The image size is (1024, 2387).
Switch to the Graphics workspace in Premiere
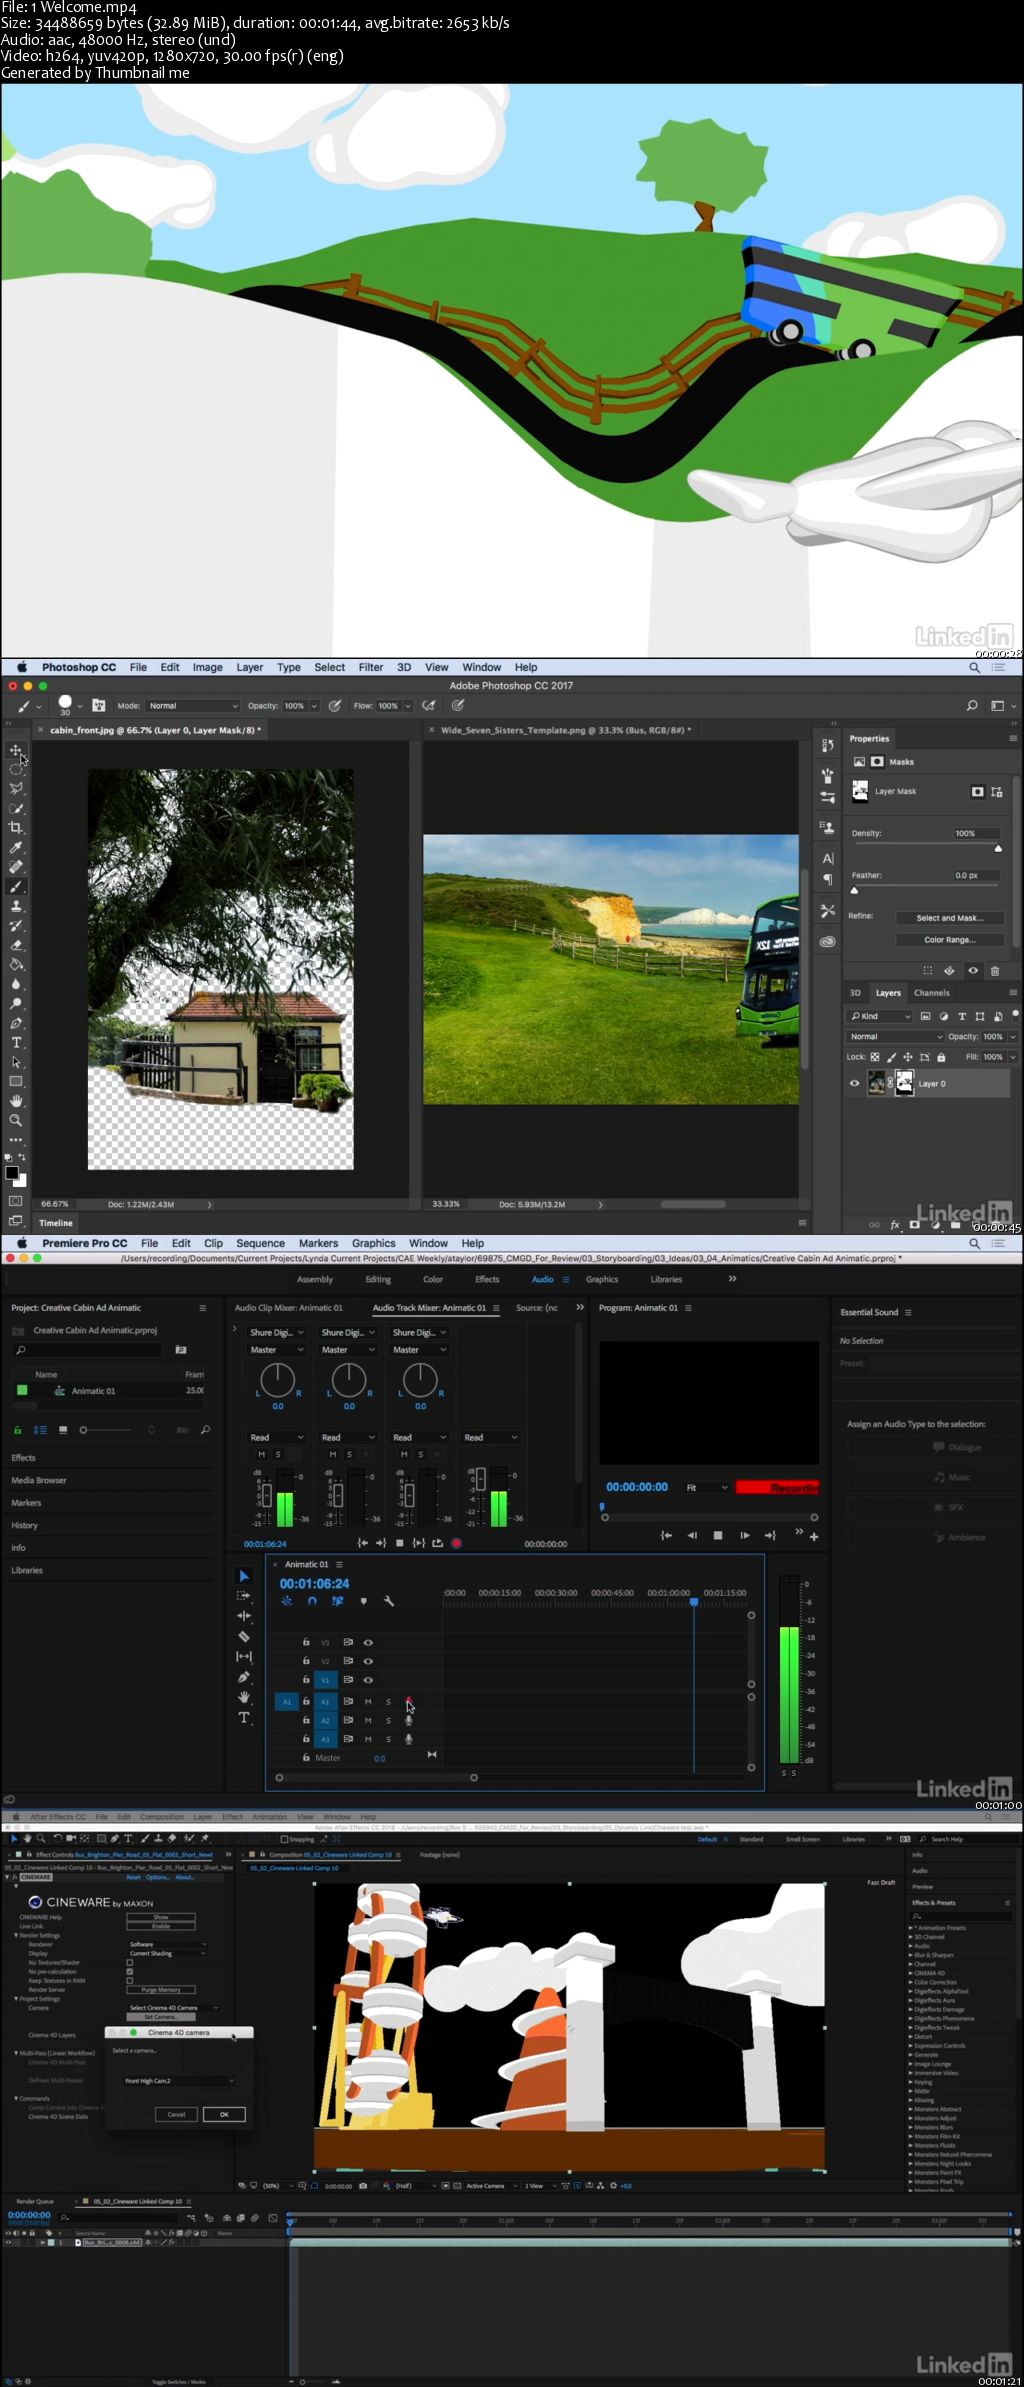click(602, 1279)
